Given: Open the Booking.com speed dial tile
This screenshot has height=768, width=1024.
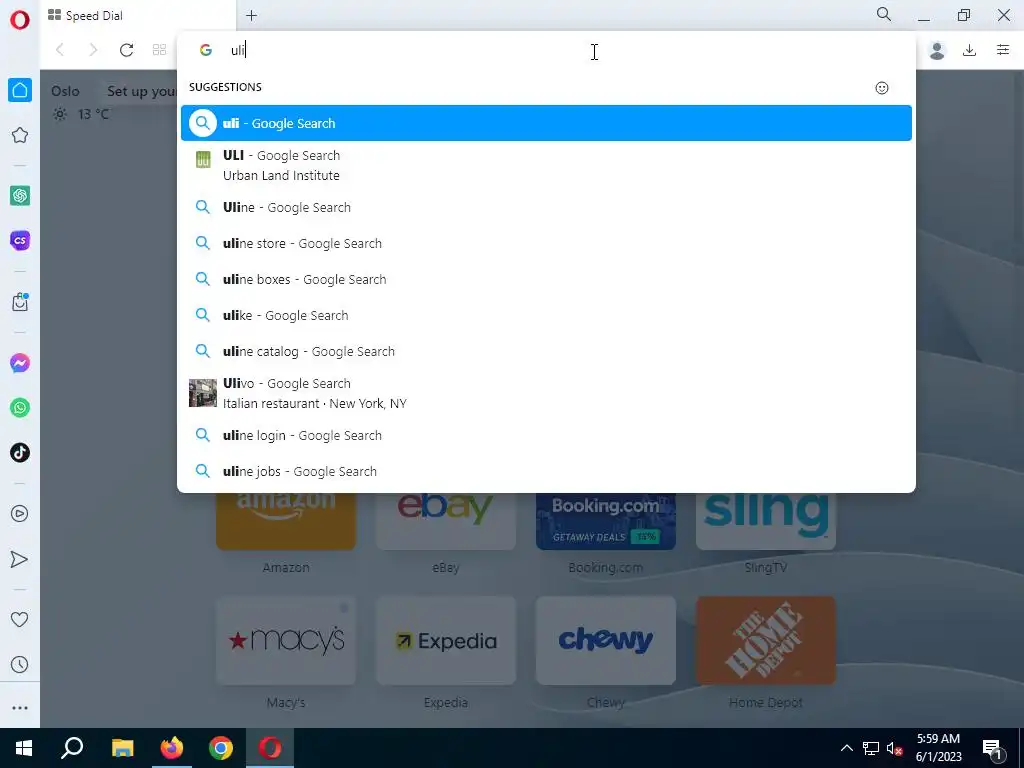Looking at the screenshot, I should point(606,521).
